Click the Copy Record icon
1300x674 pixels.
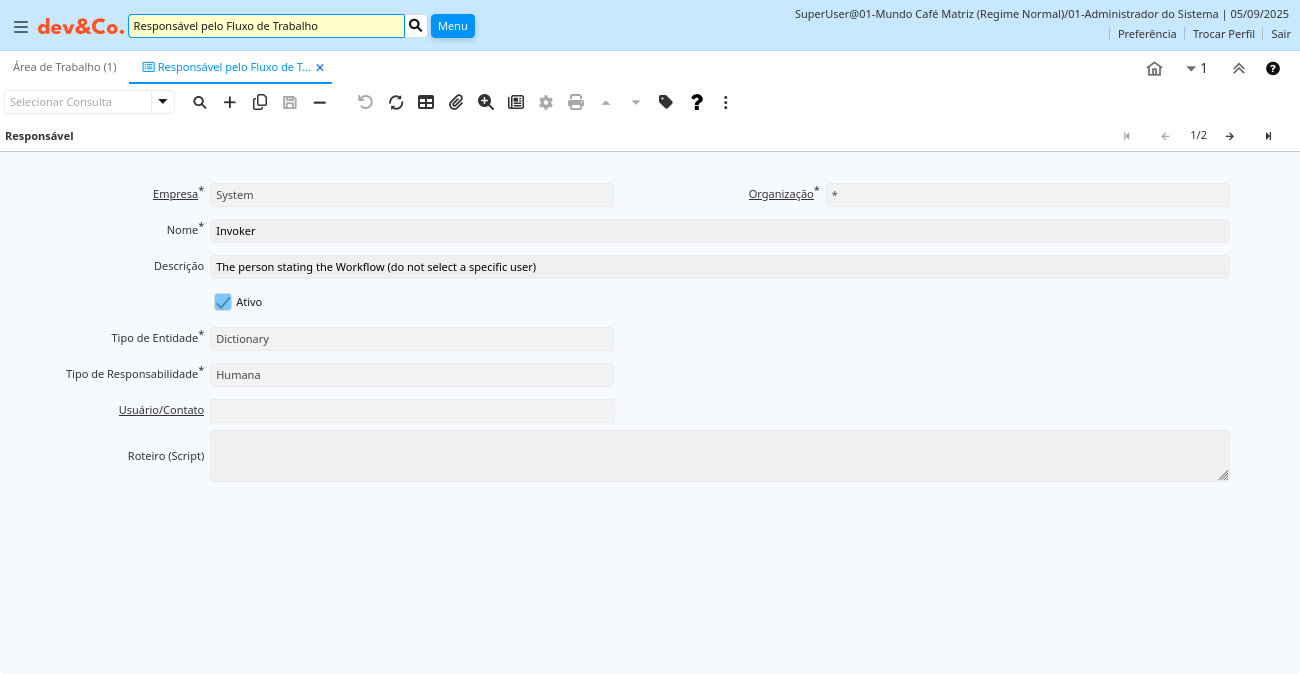[x=260, y=102]
